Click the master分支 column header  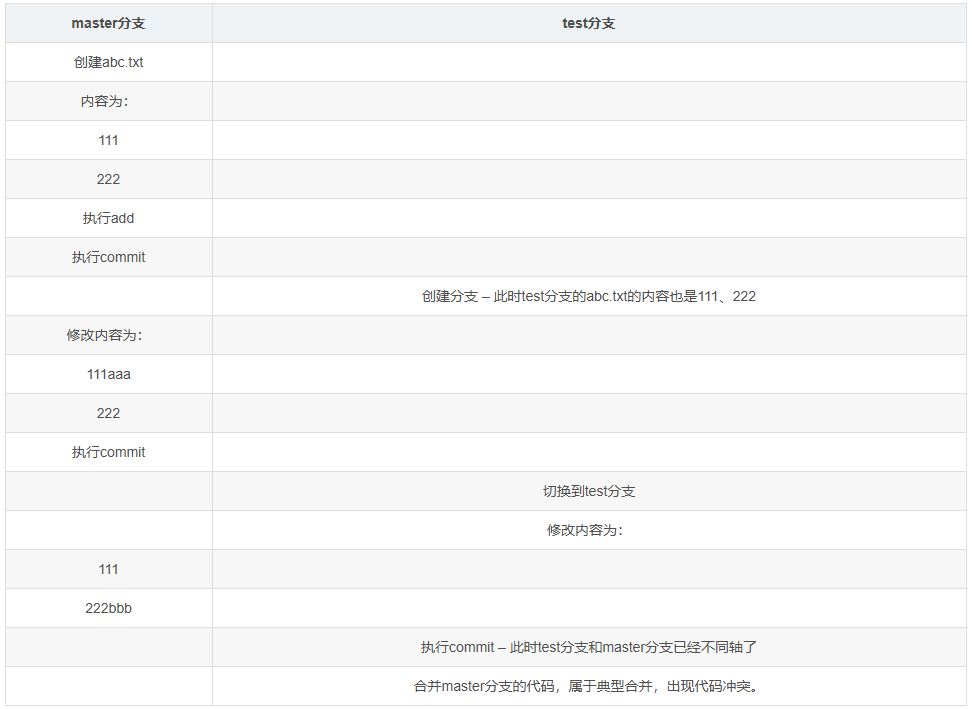(x=108, y=23)
